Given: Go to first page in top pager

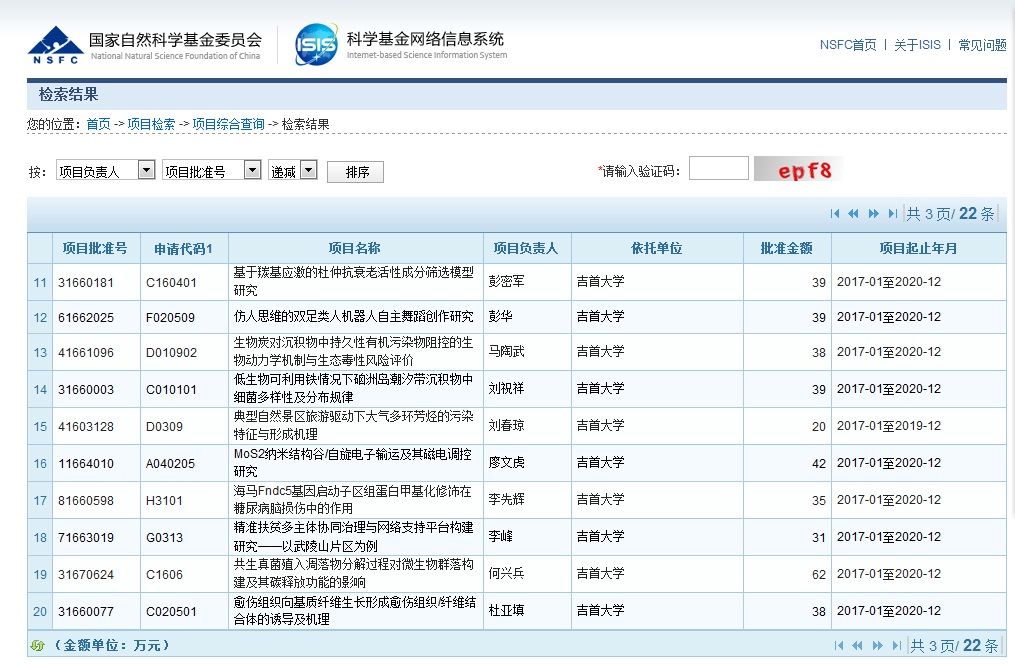Looking at the screenshot, I should click(834, 214).
